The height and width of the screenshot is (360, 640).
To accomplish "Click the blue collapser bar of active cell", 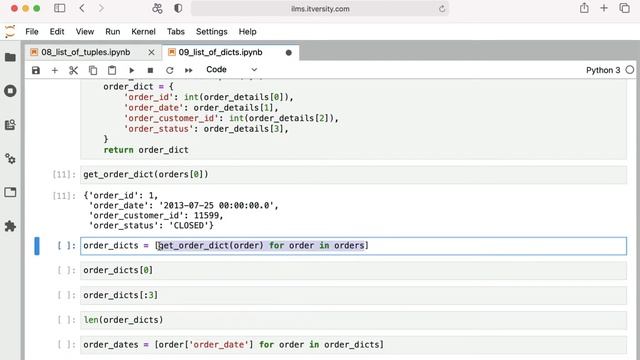I will point(37,246).
